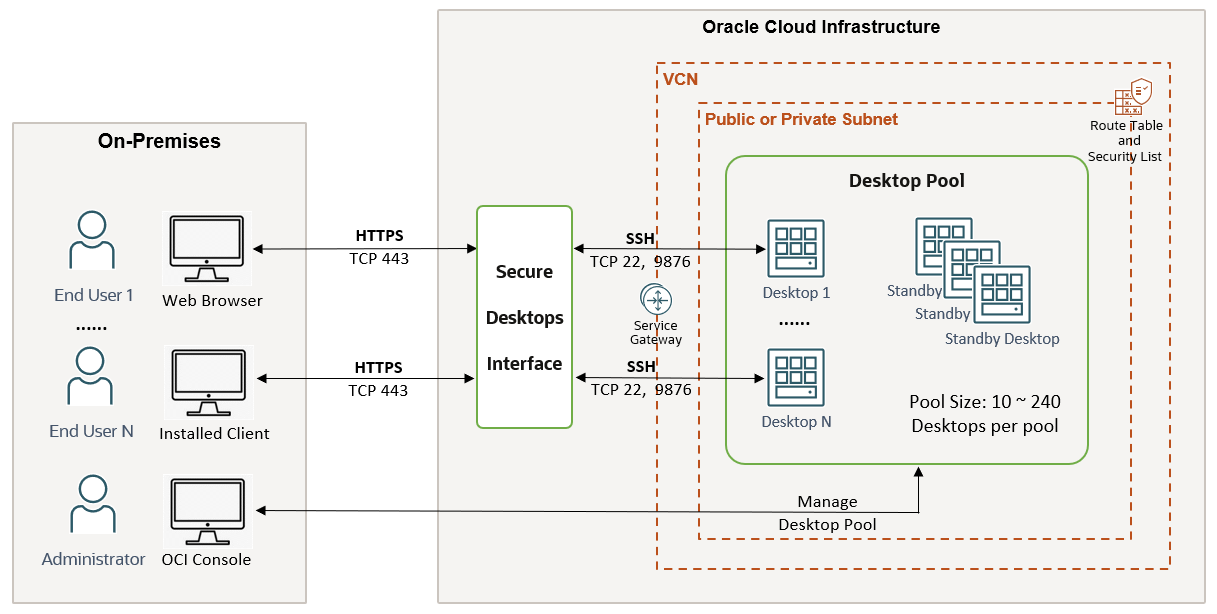The width and height of the screenshot is (1217, 614).
Task: Click the HTTPS TCP 443 connection arrow
Action: tap(379, 247)
